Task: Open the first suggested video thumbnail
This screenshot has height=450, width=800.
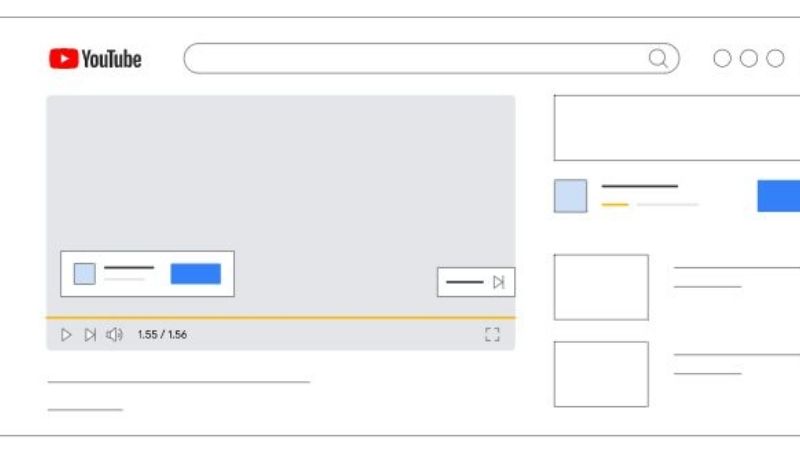Action: 602,287
